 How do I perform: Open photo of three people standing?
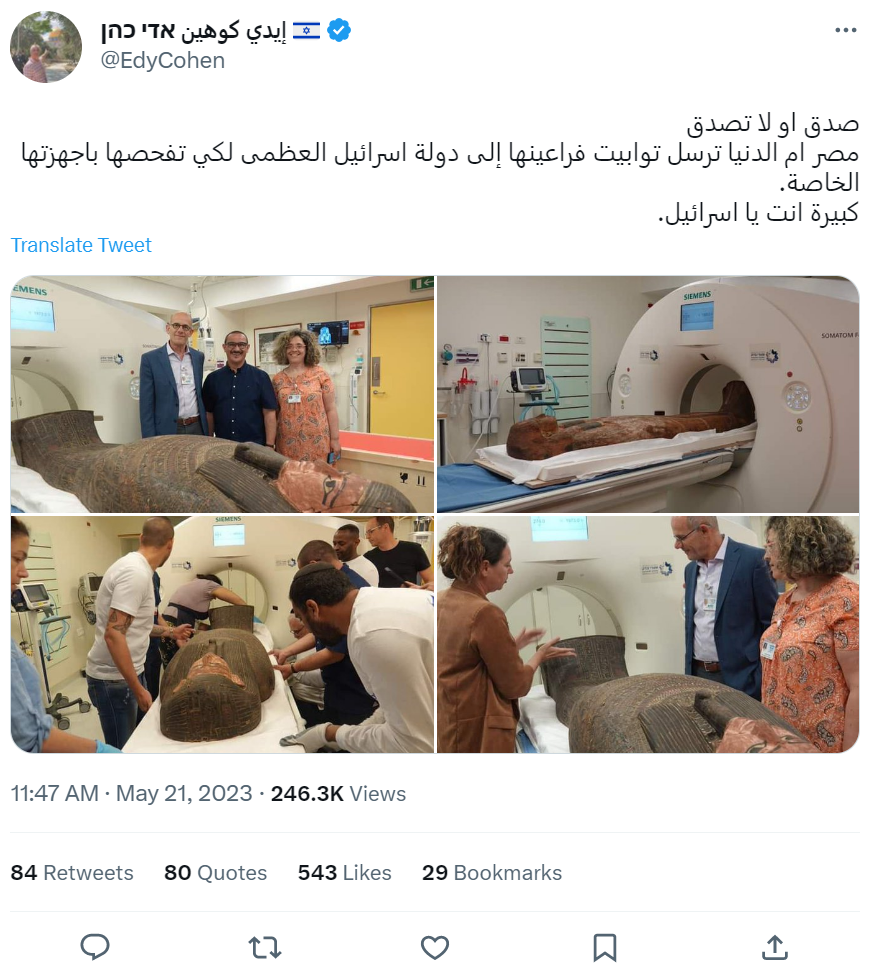click(x=222, y=394)
